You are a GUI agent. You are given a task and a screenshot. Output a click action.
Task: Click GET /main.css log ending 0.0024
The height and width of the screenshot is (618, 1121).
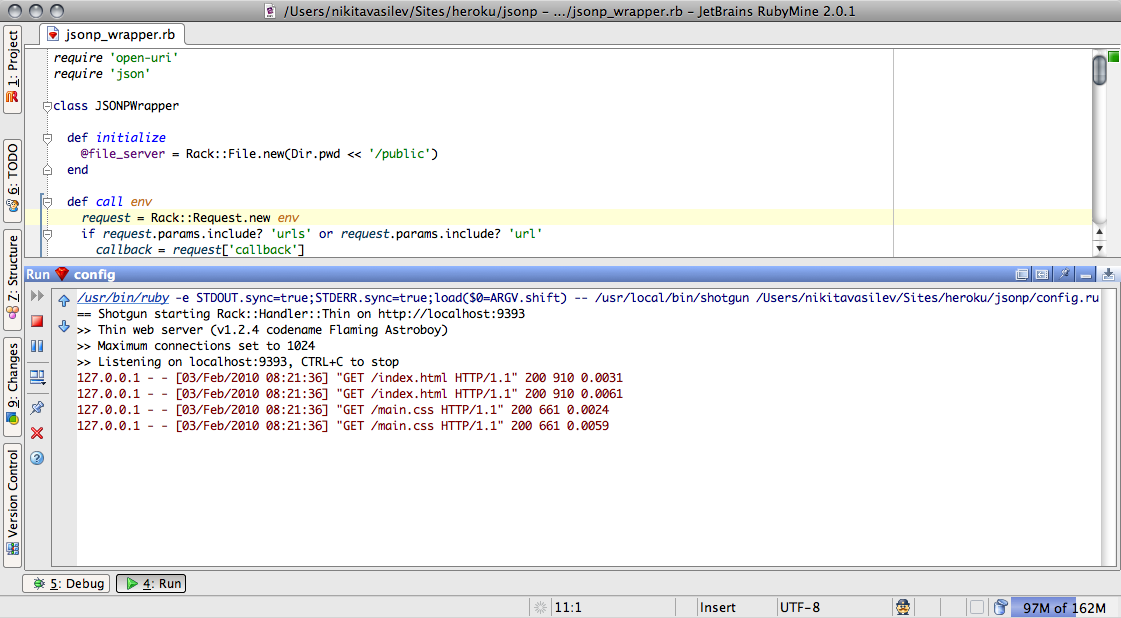(343, 410)
